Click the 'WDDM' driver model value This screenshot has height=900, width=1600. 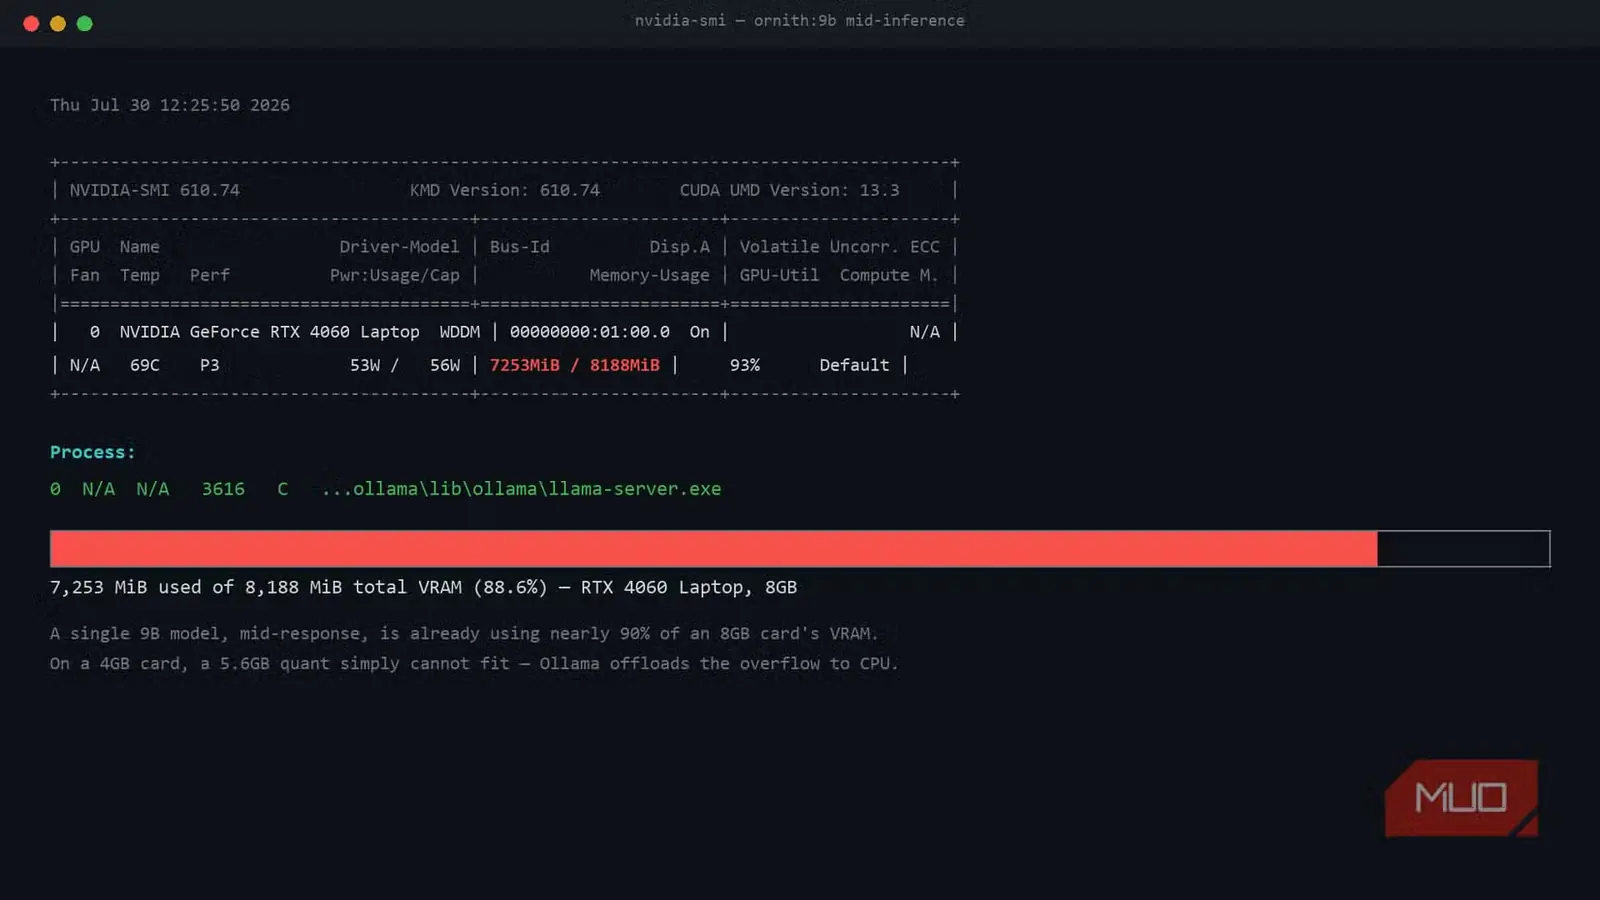point(459,332)
